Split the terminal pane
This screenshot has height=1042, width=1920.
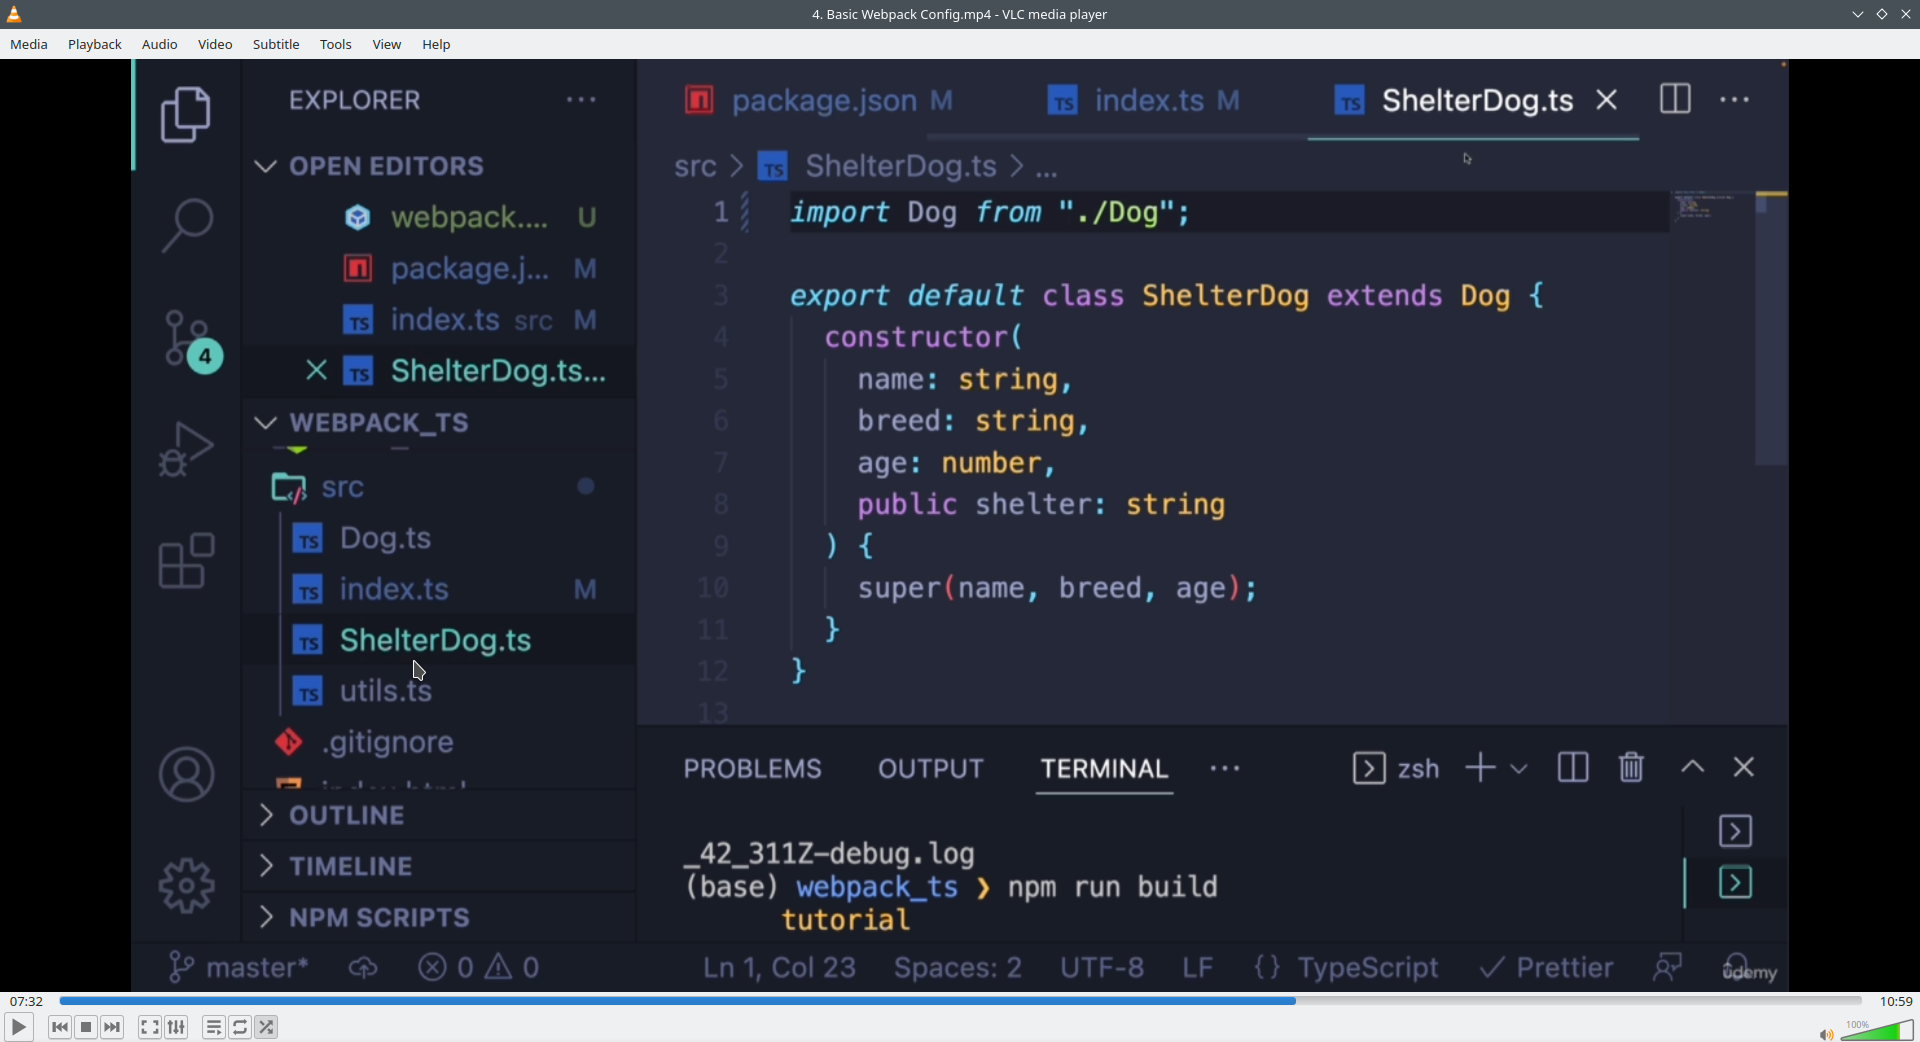[1573, 768]
